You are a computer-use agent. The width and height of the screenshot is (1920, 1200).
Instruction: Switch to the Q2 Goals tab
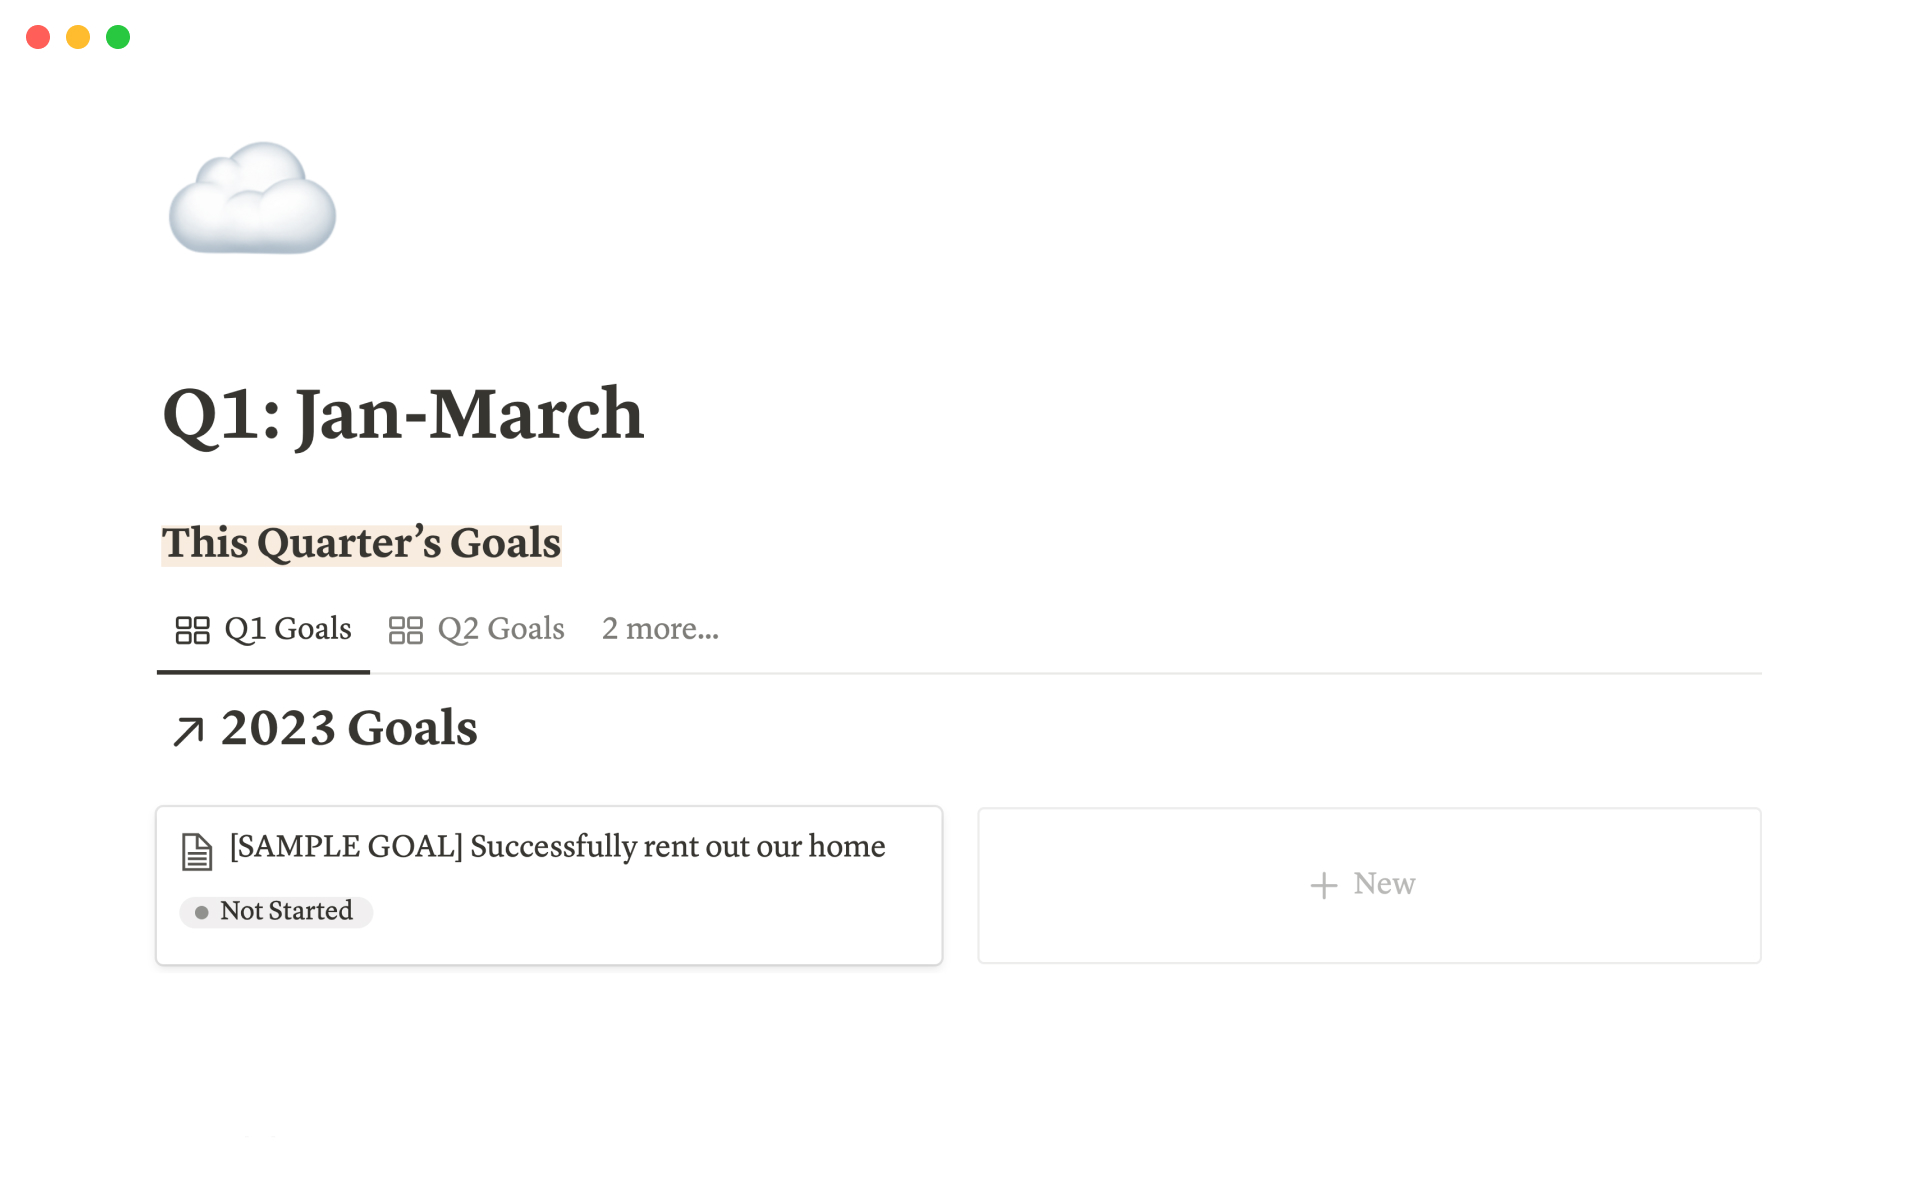(x=500, y=629)
